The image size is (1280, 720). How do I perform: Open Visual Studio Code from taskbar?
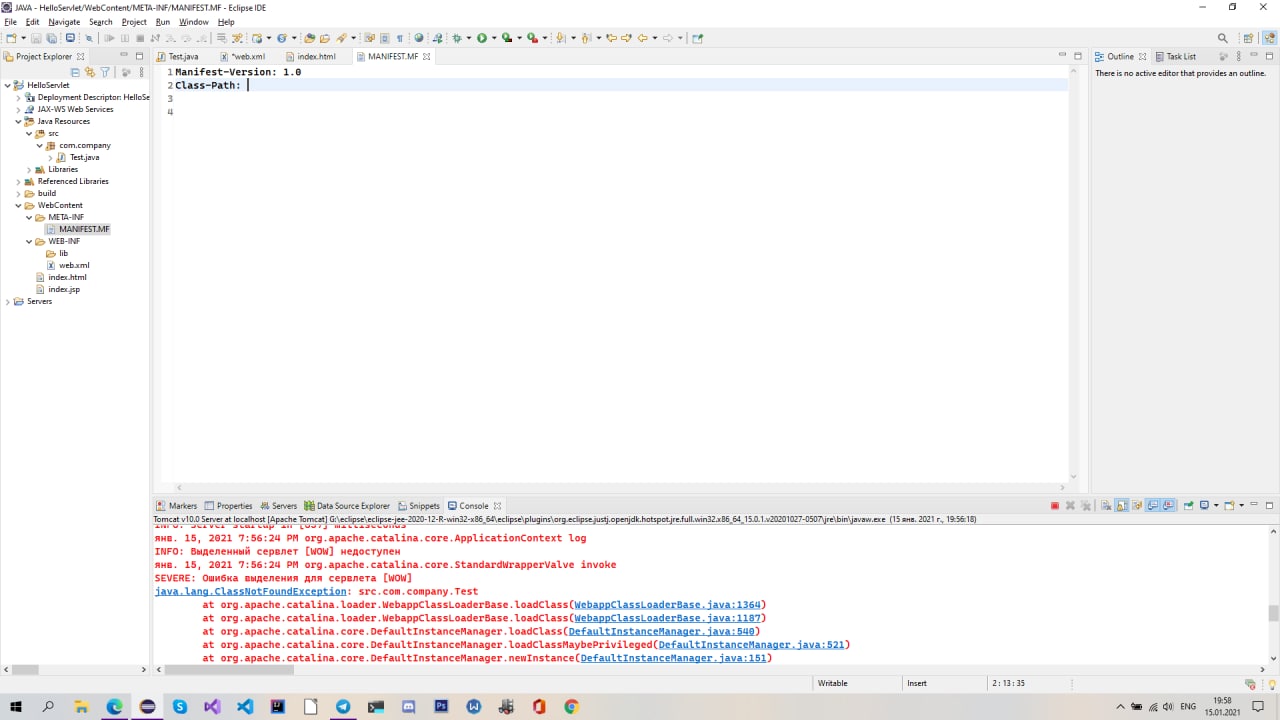coord(245,706)
